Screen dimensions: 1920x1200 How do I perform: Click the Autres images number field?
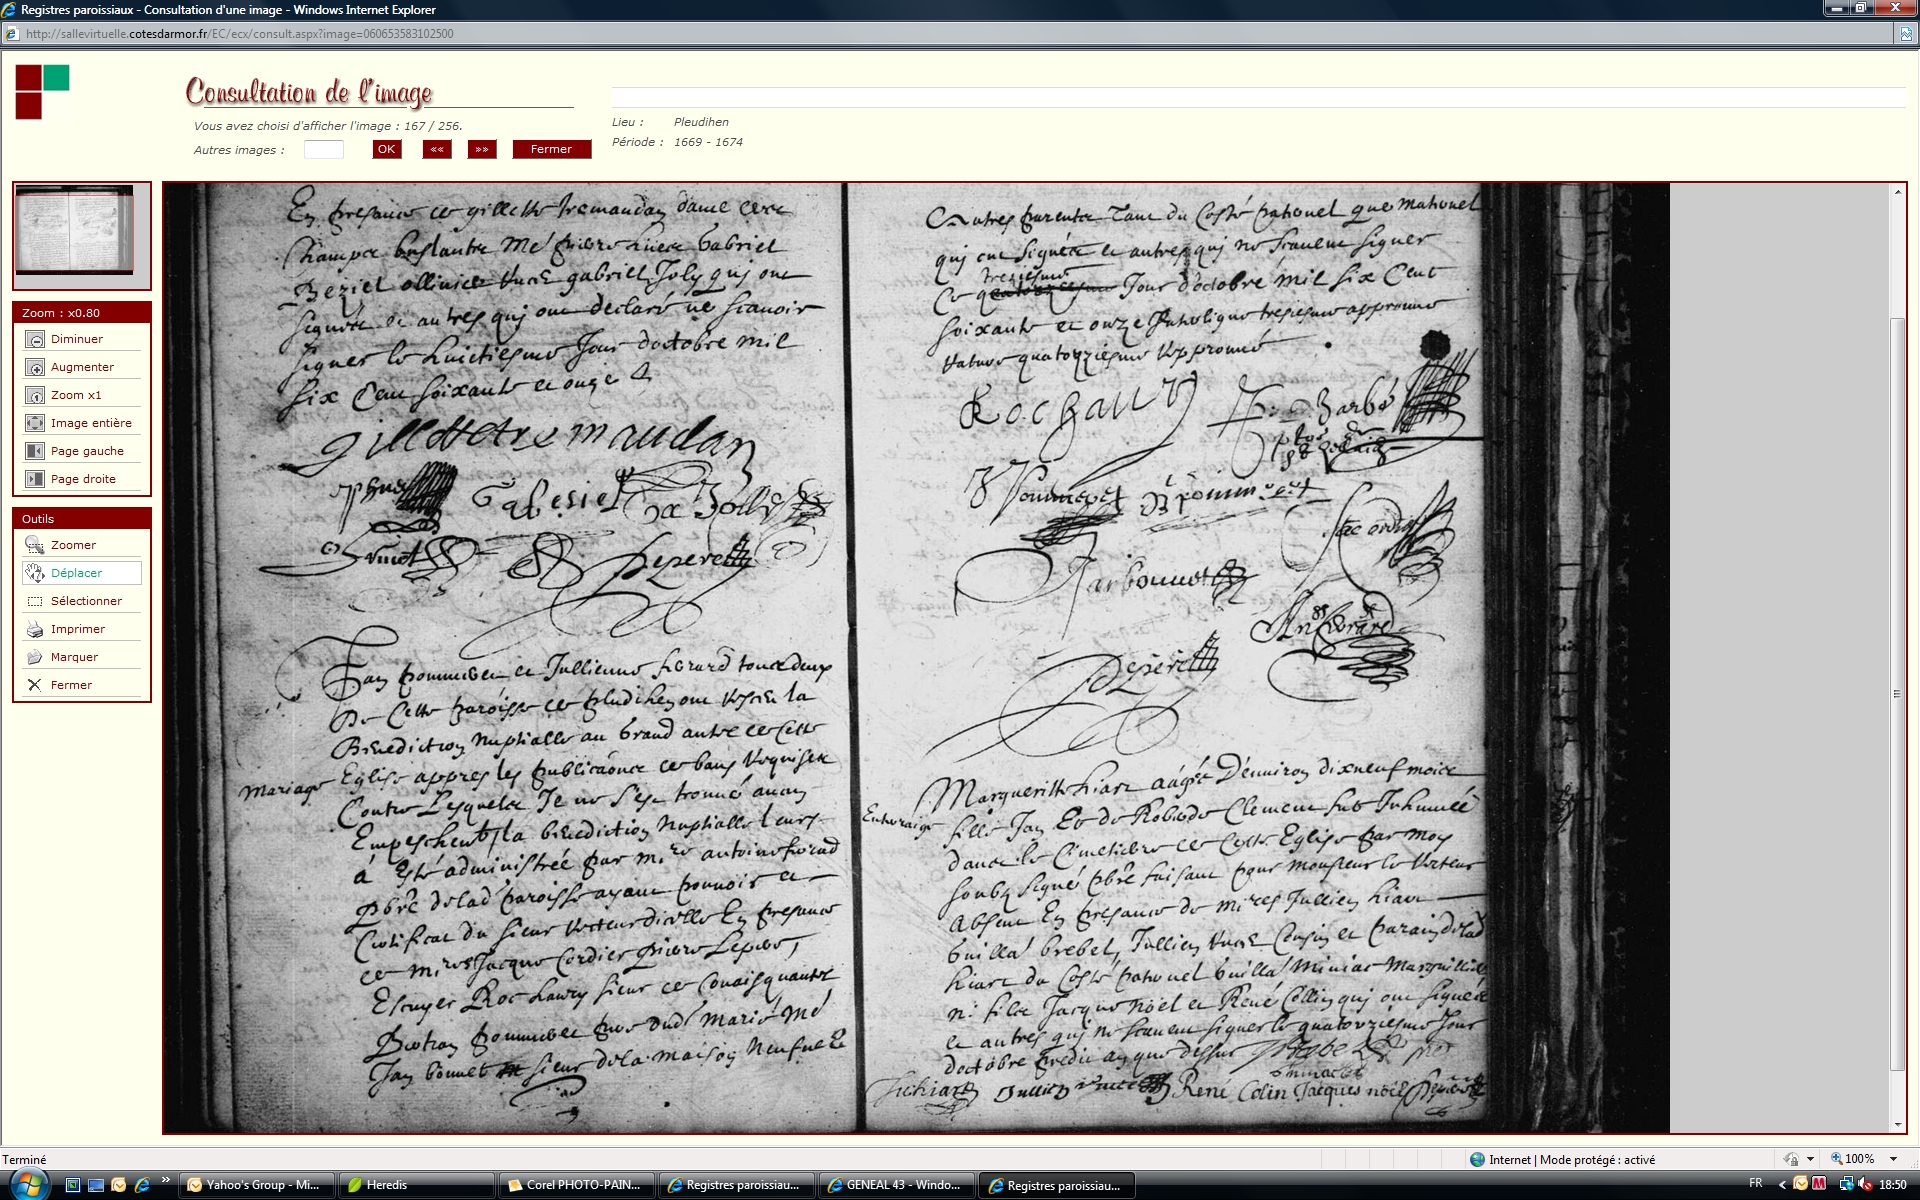323,150
